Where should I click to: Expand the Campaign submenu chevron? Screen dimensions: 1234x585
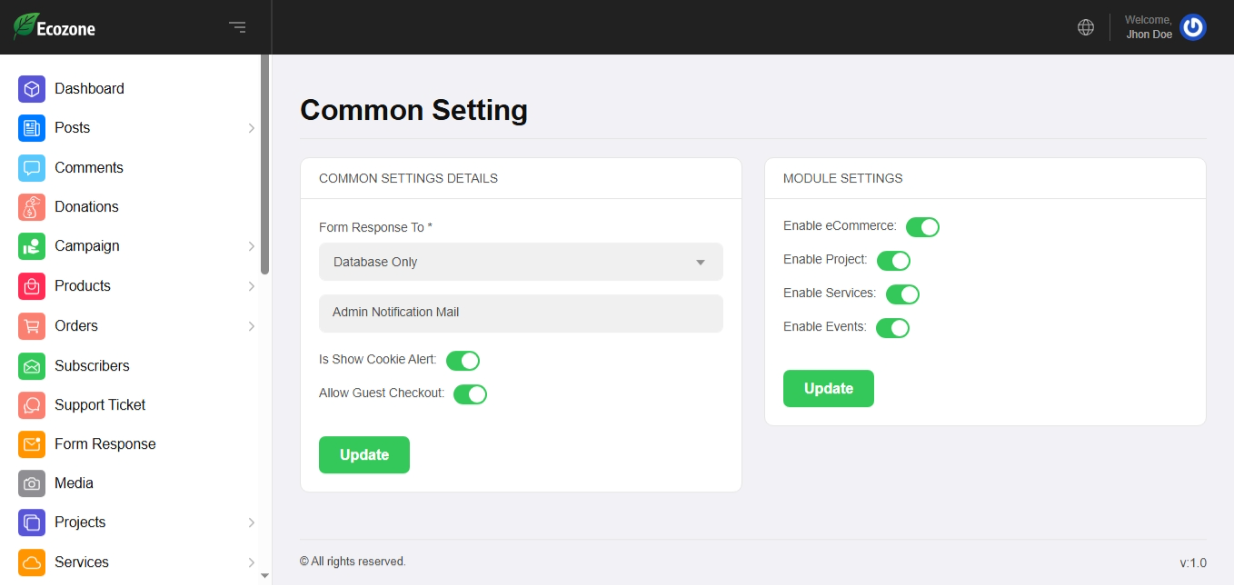(251, 246)
